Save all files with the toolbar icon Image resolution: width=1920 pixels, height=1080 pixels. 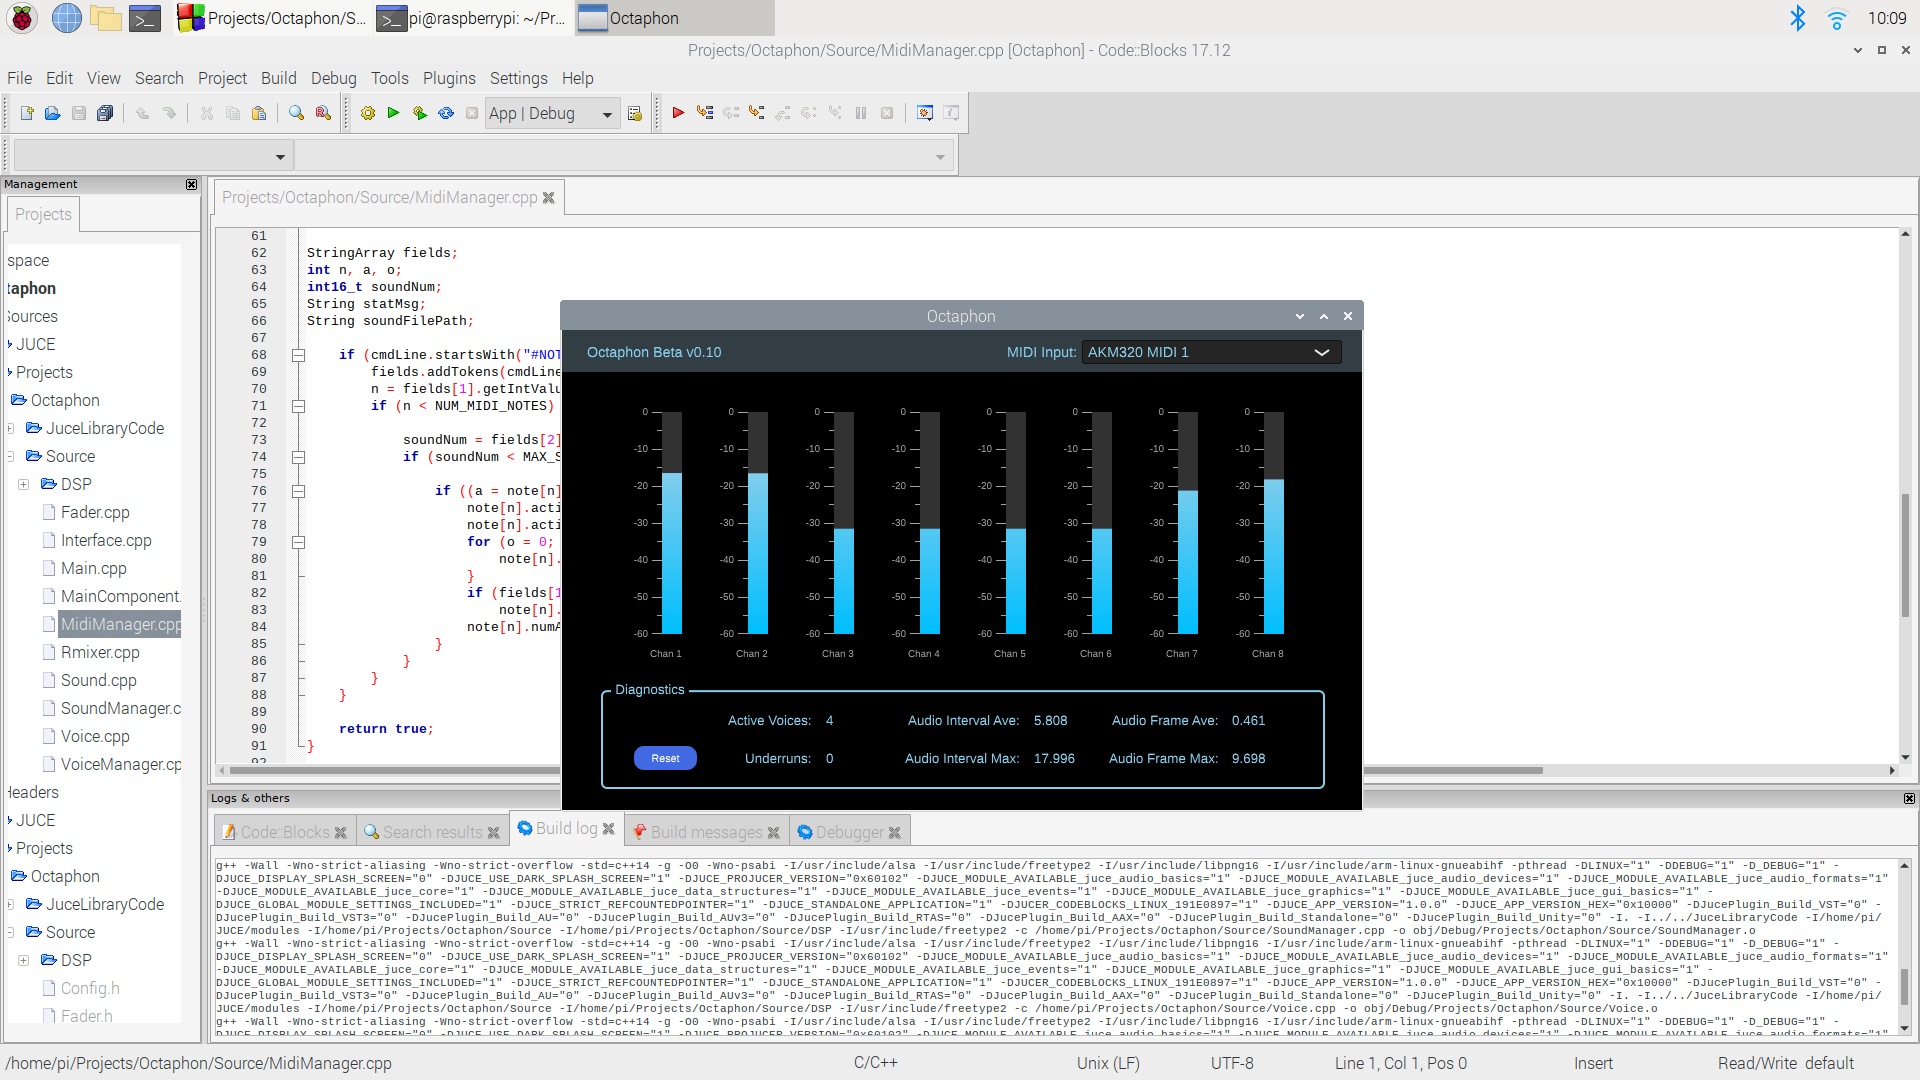[105, 113]
